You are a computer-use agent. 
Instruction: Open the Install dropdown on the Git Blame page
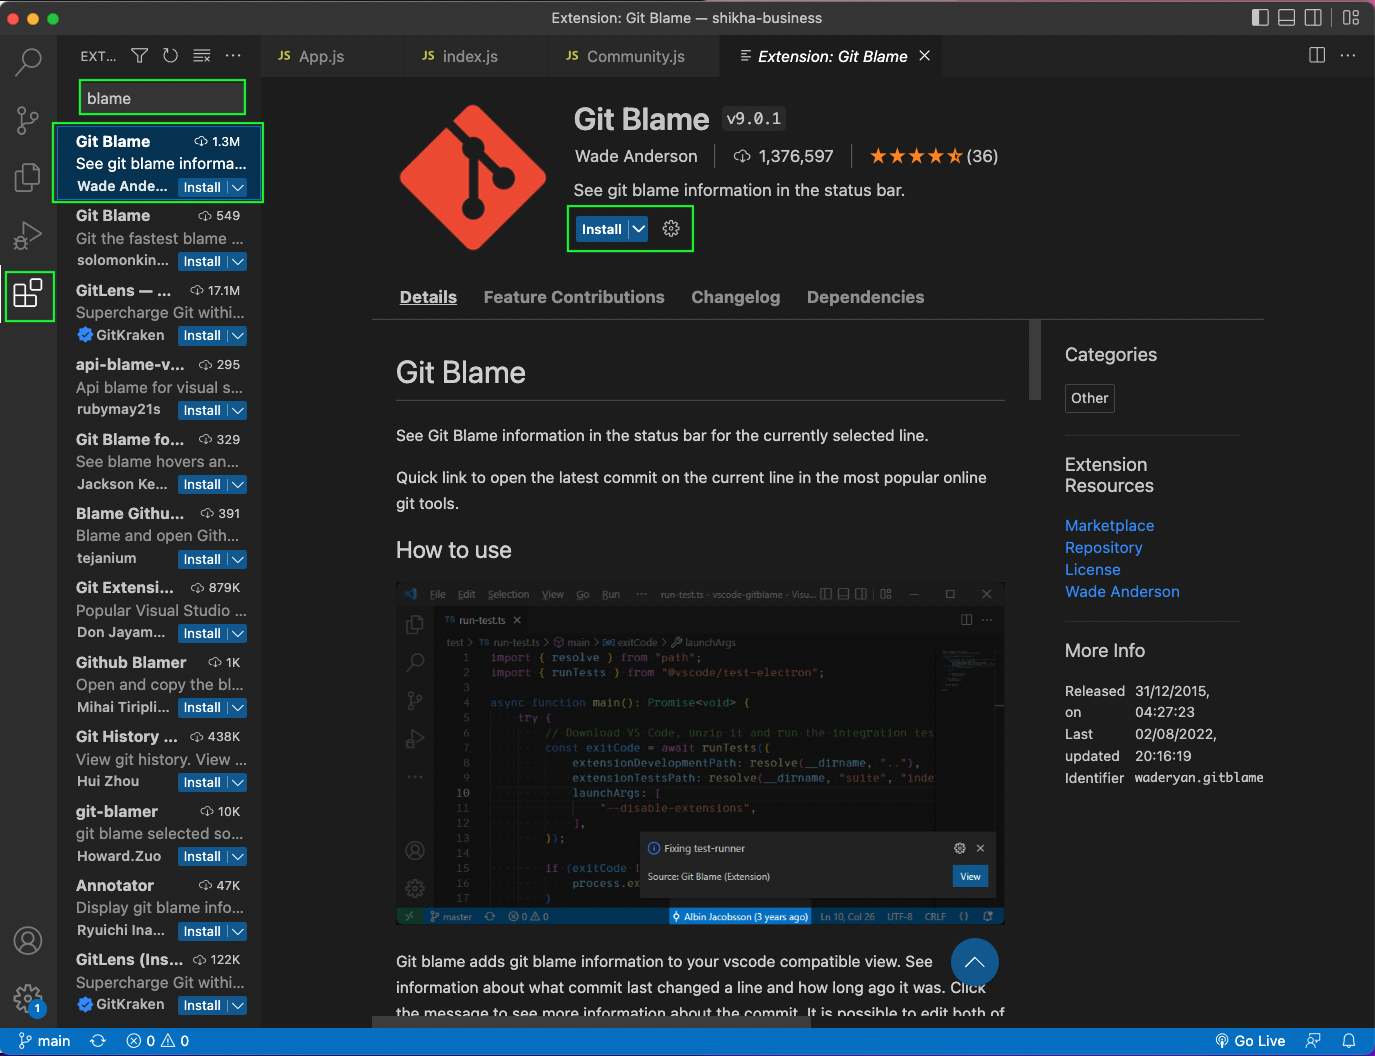point(639,228)
